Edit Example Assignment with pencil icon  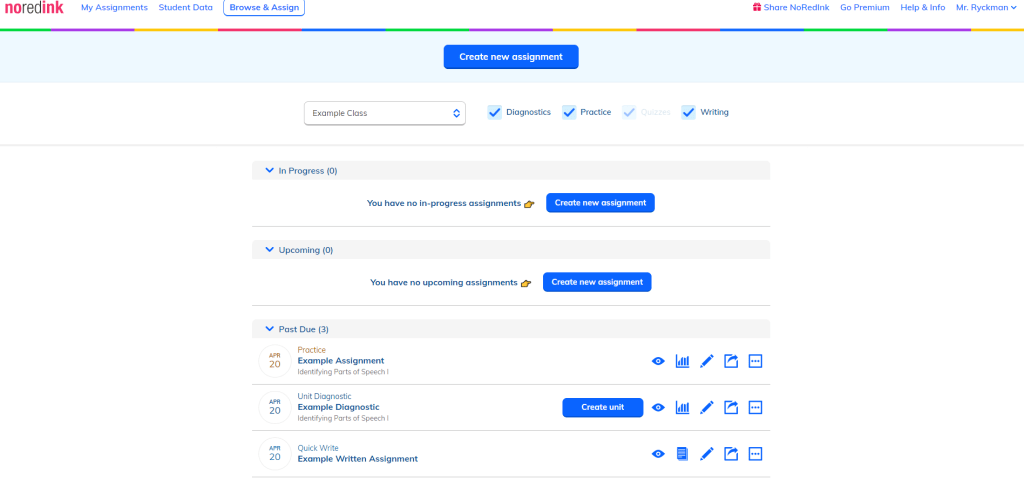(x=707, y=361)
